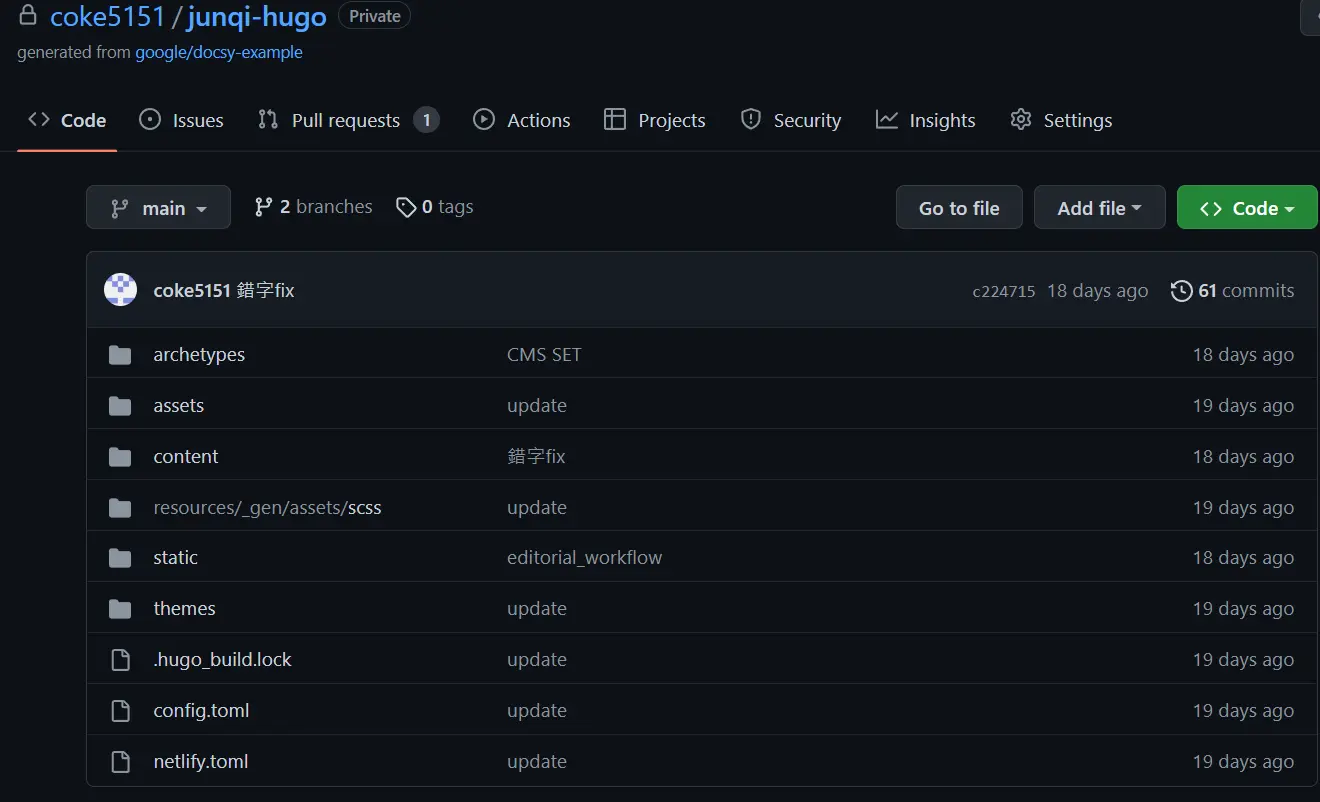Open the Pull requests tab
Image resolution: width=1320 pixels, height=802 pixels.
point(348,120)
